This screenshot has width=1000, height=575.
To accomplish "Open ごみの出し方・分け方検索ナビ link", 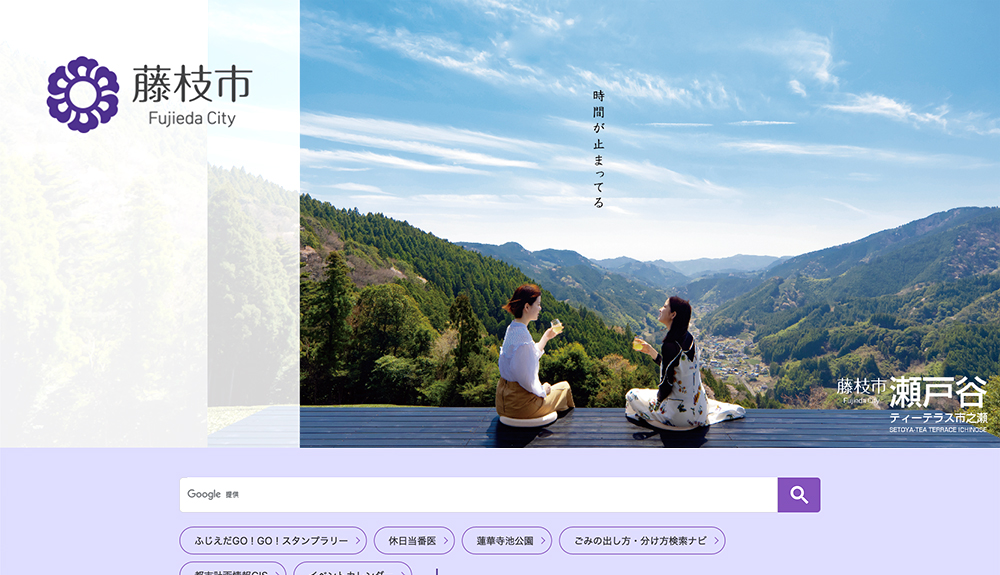I will point(636,541).
